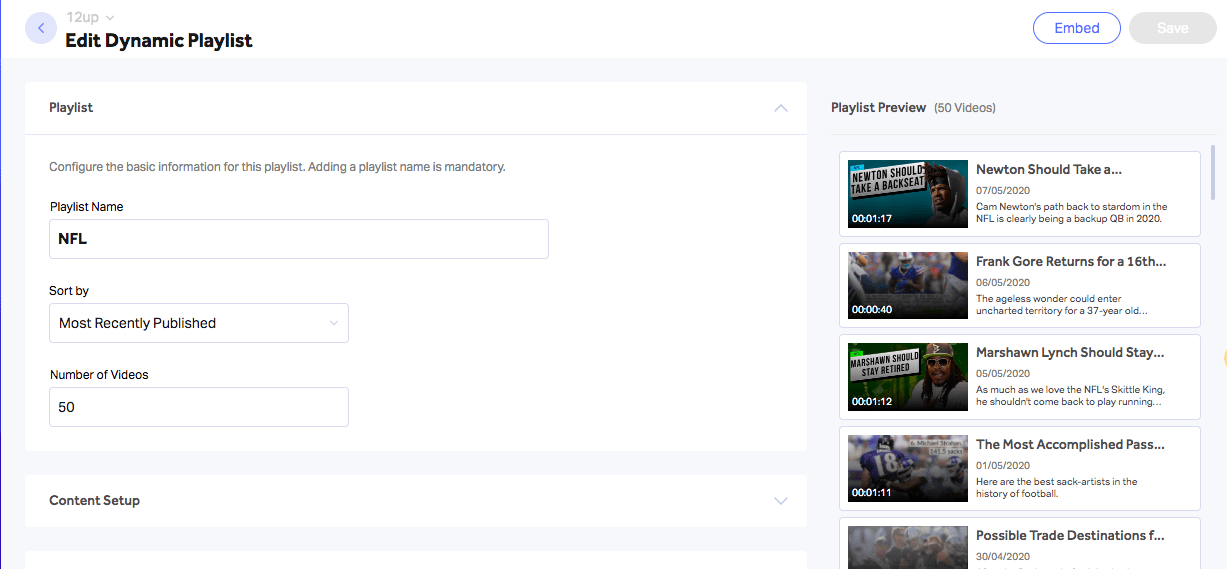The image size is (1227, 569).
Task: Click the 00:01:12 duration label
Action: tap(872, 401)
